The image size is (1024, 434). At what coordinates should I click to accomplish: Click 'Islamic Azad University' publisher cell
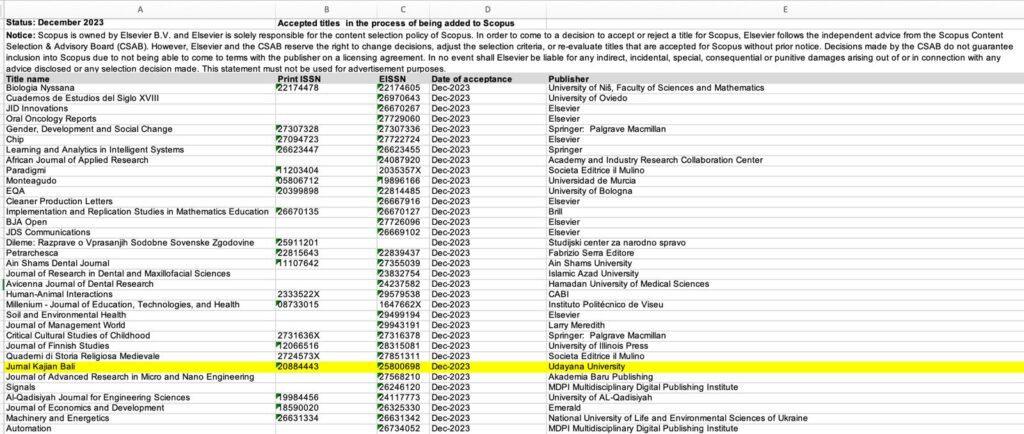pyautogui.click(x=784, y=273)
